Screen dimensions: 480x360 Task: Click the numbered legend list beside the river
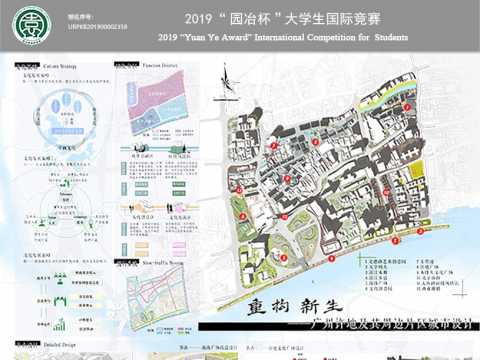pos(412,275)
